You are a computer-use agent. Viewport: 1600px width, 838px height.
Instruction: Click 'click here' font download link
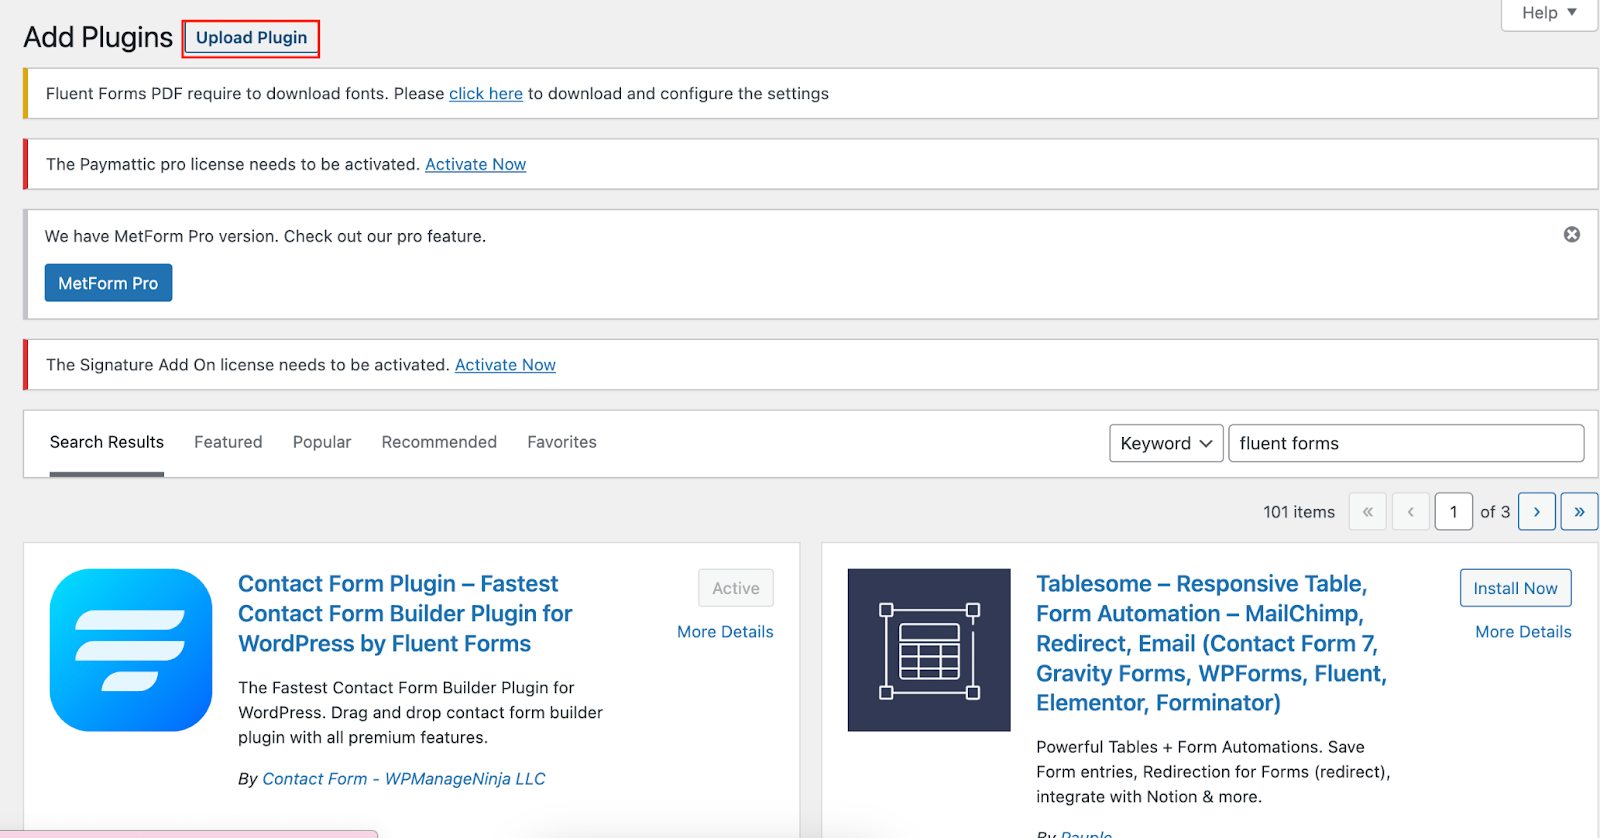point(486,94)
